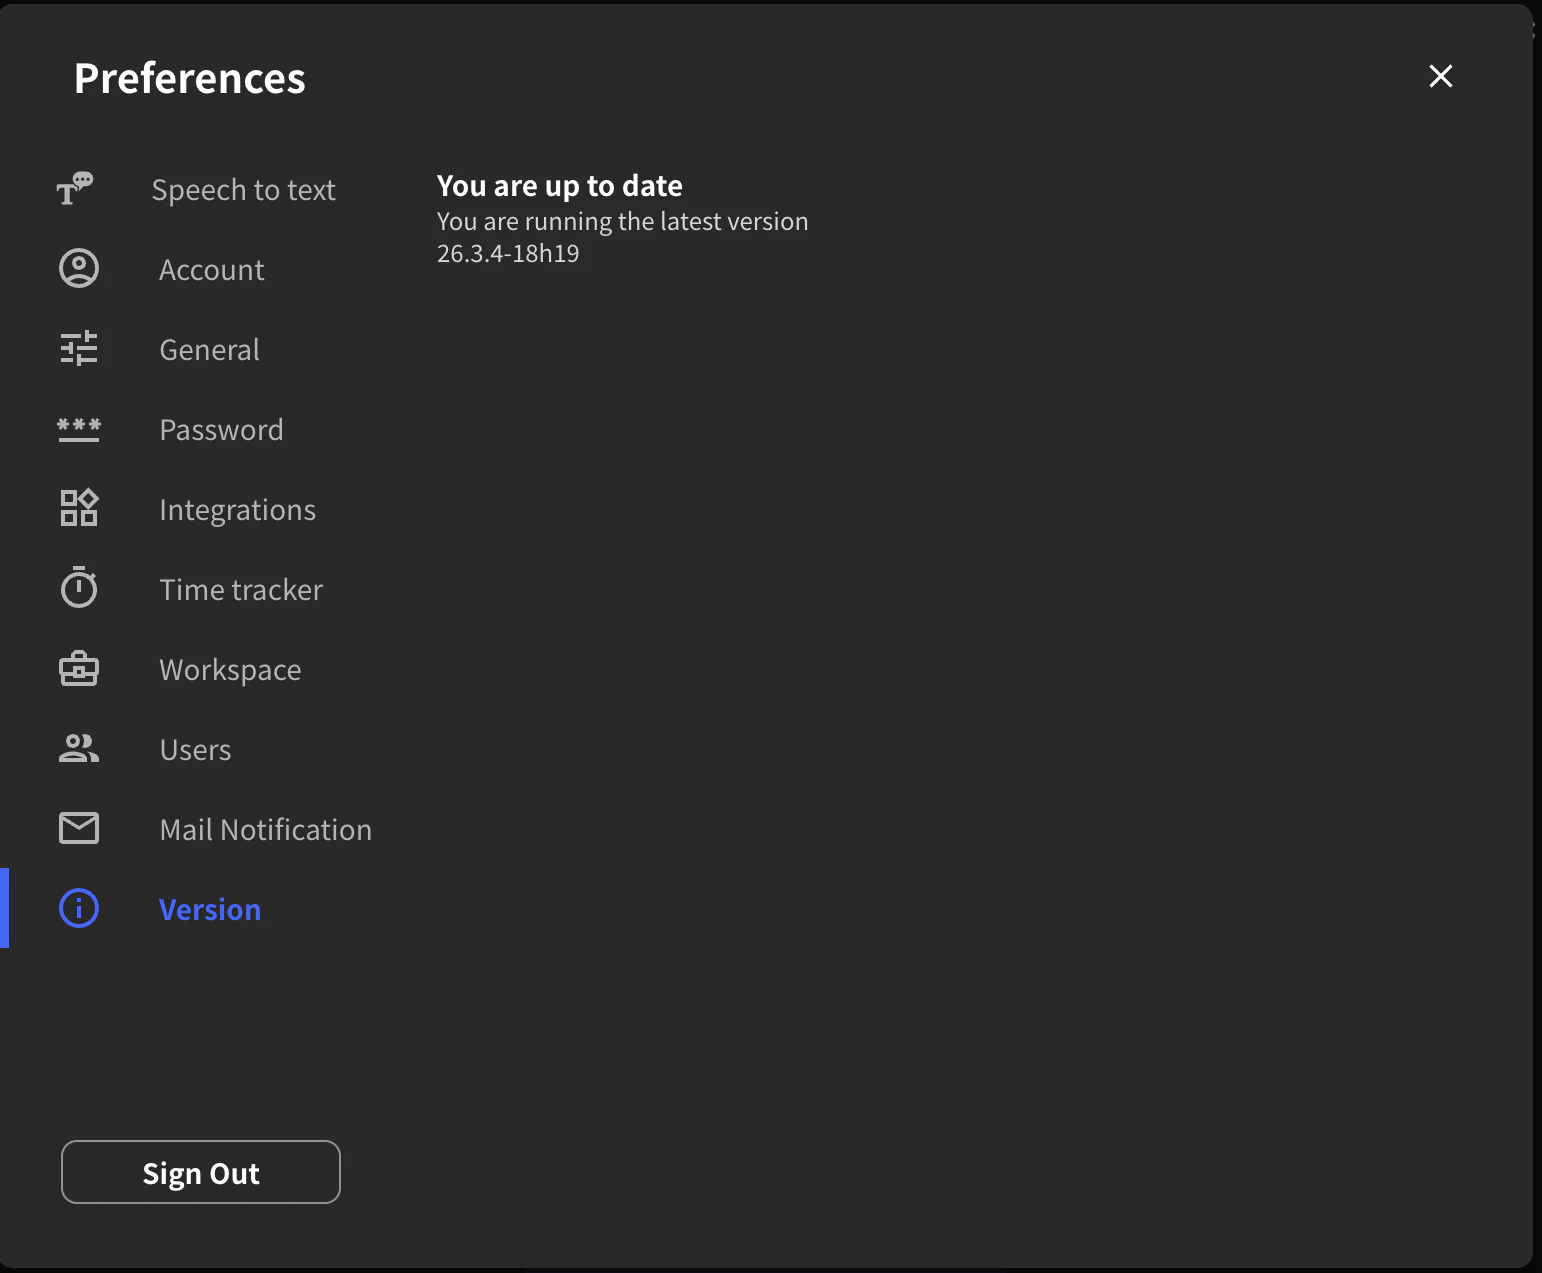Click the Mail Notification envelope icon

click(79, 828)
